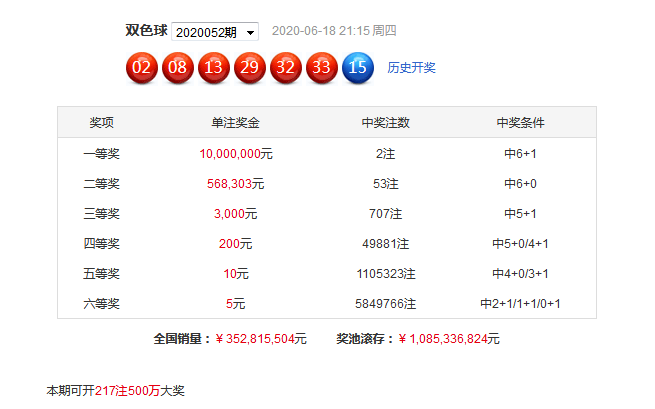The width and height of the screenshot is (655, 409).
Task: Click the 中5+0/4+1 condition cell
Action: (x=520, y=244)
